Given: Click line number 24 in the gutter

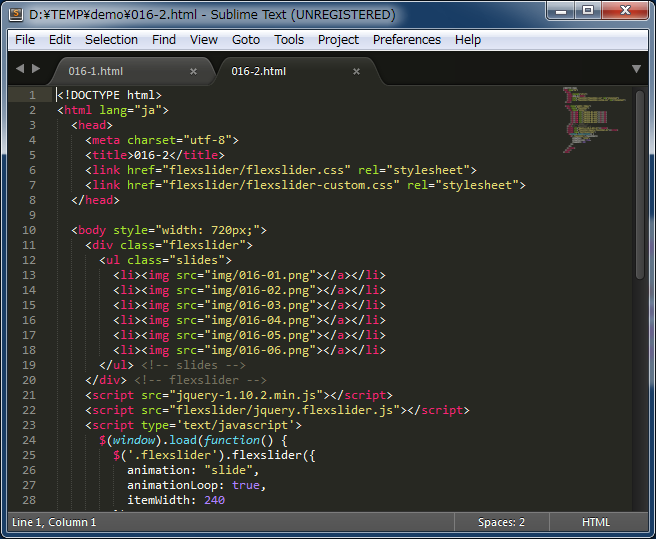Looking at the screenshot, I should point(29,440).
